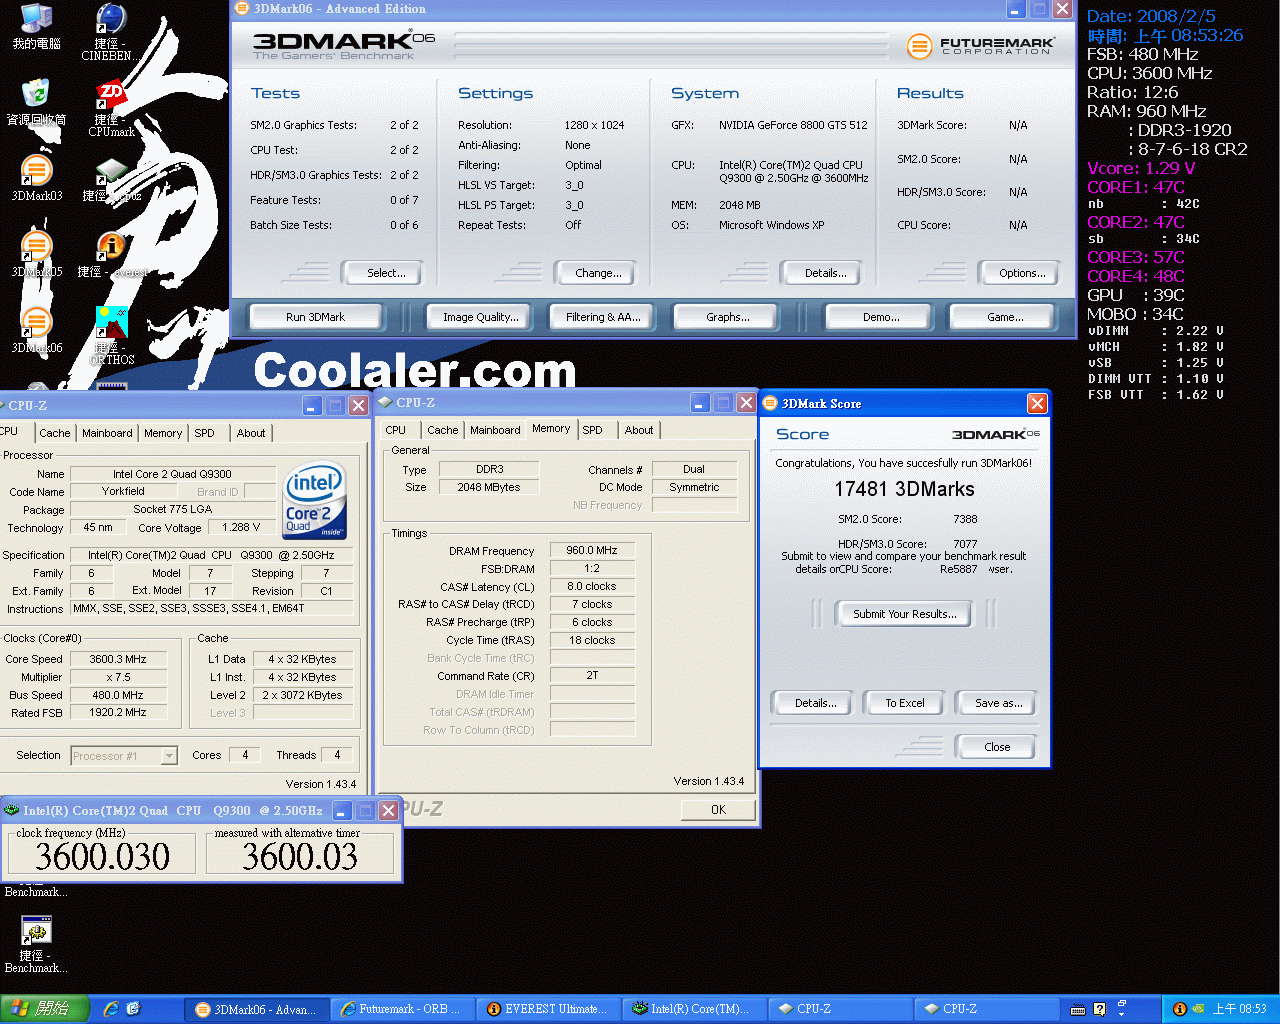Open the Memory tab in the left CPU-Z window
This screenshot has height=1024, width=1280.
pyautogui.click(x=163, y=433)
